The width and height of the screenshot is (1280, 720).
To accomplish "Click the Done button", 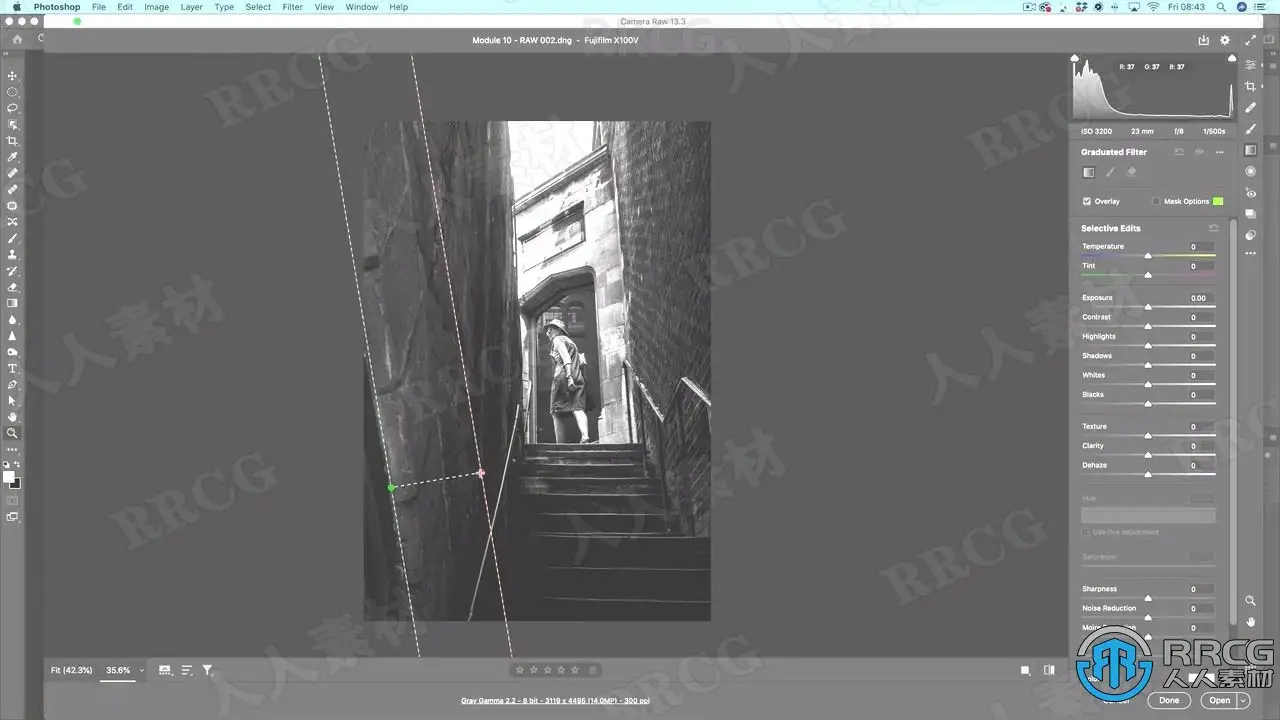I will [x=1169, y=700].
